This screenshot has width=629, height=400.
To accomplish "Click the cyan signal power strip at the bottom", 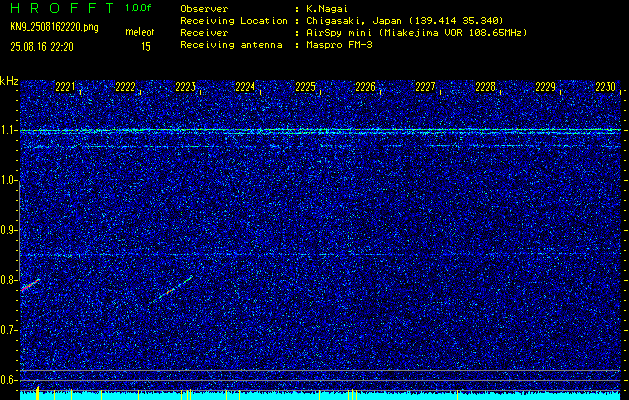I will pos(321,395).
